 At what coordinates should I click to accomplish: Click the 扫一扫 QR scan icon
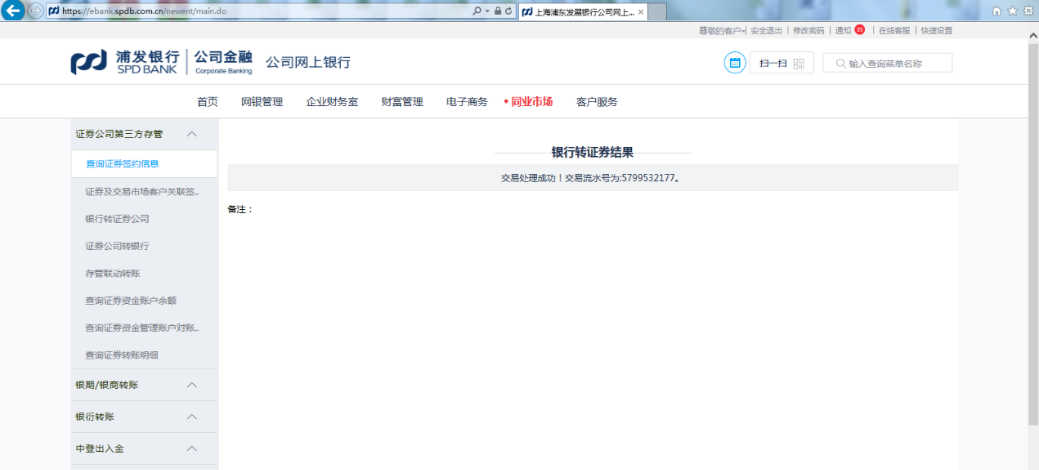pos(781,63)
